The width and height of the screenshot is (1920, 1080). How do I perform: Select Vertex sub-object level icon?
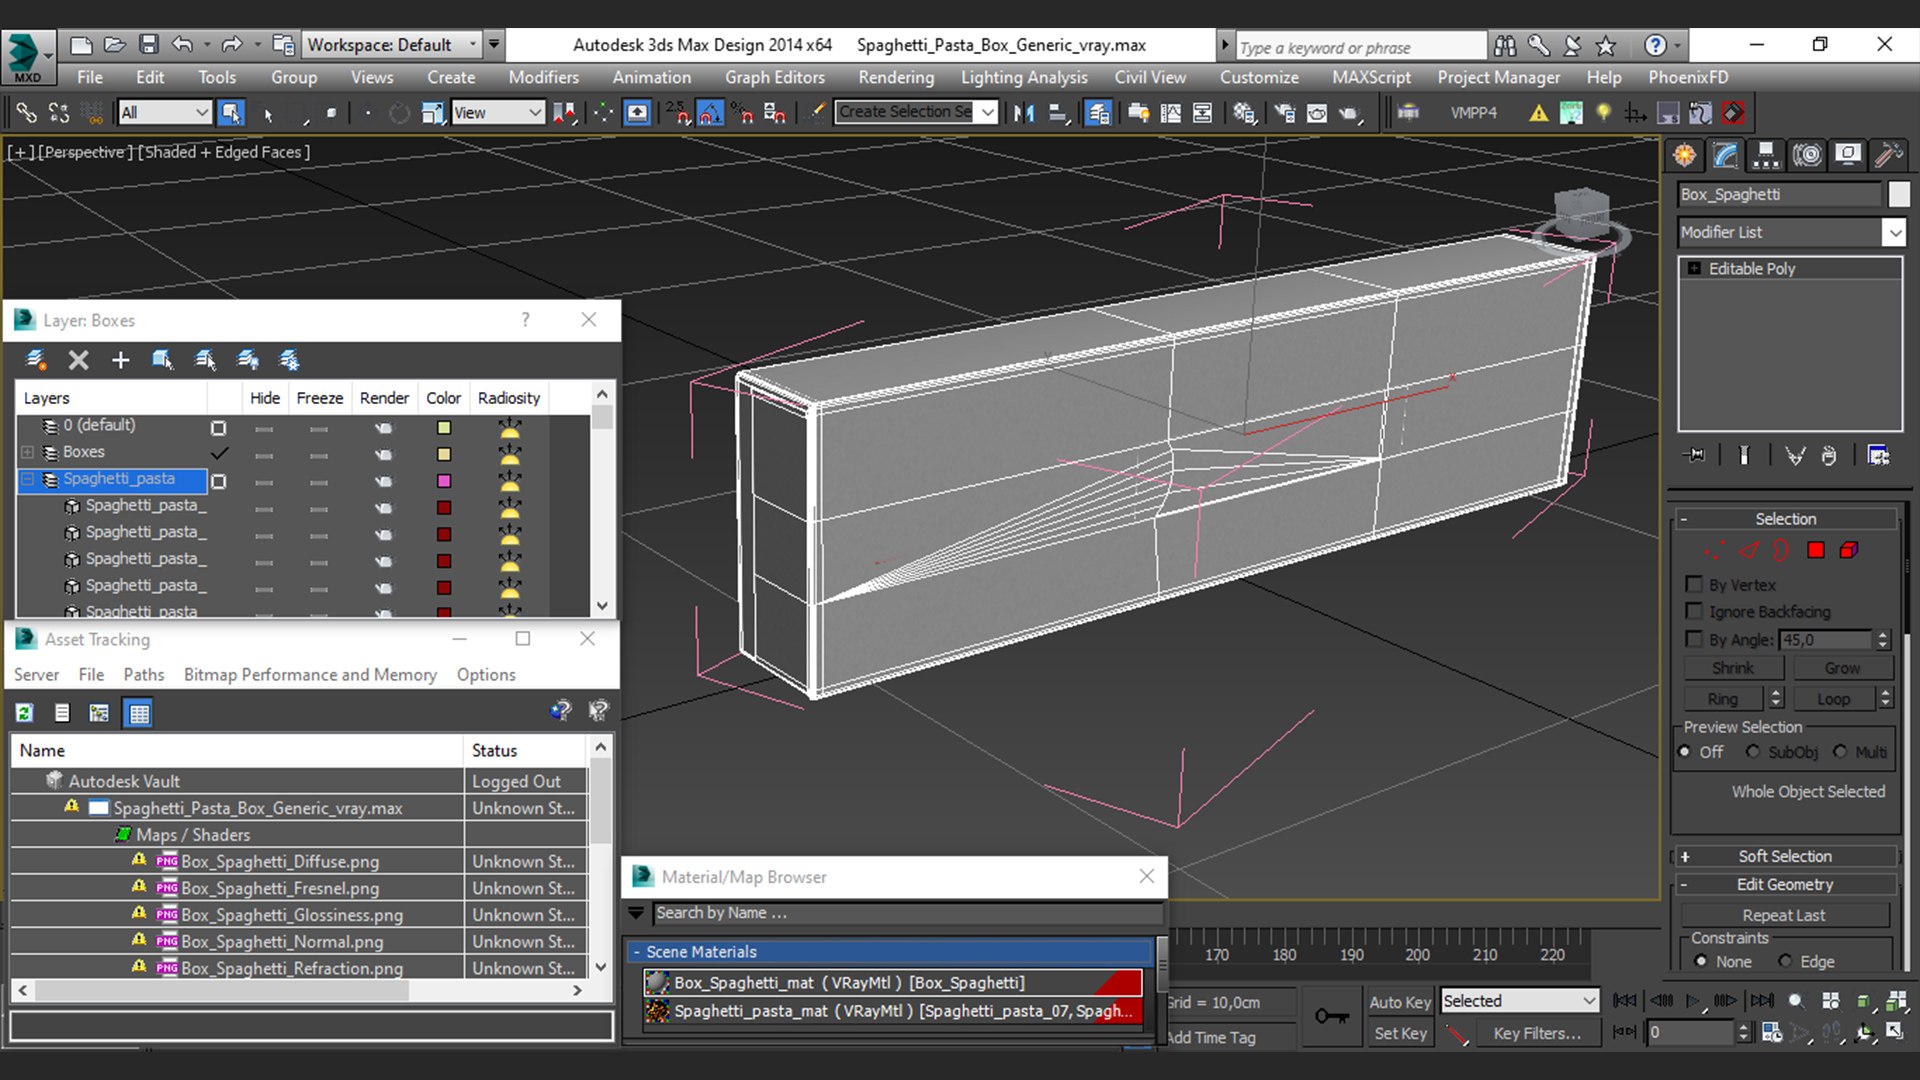(x=1714, y=550)
